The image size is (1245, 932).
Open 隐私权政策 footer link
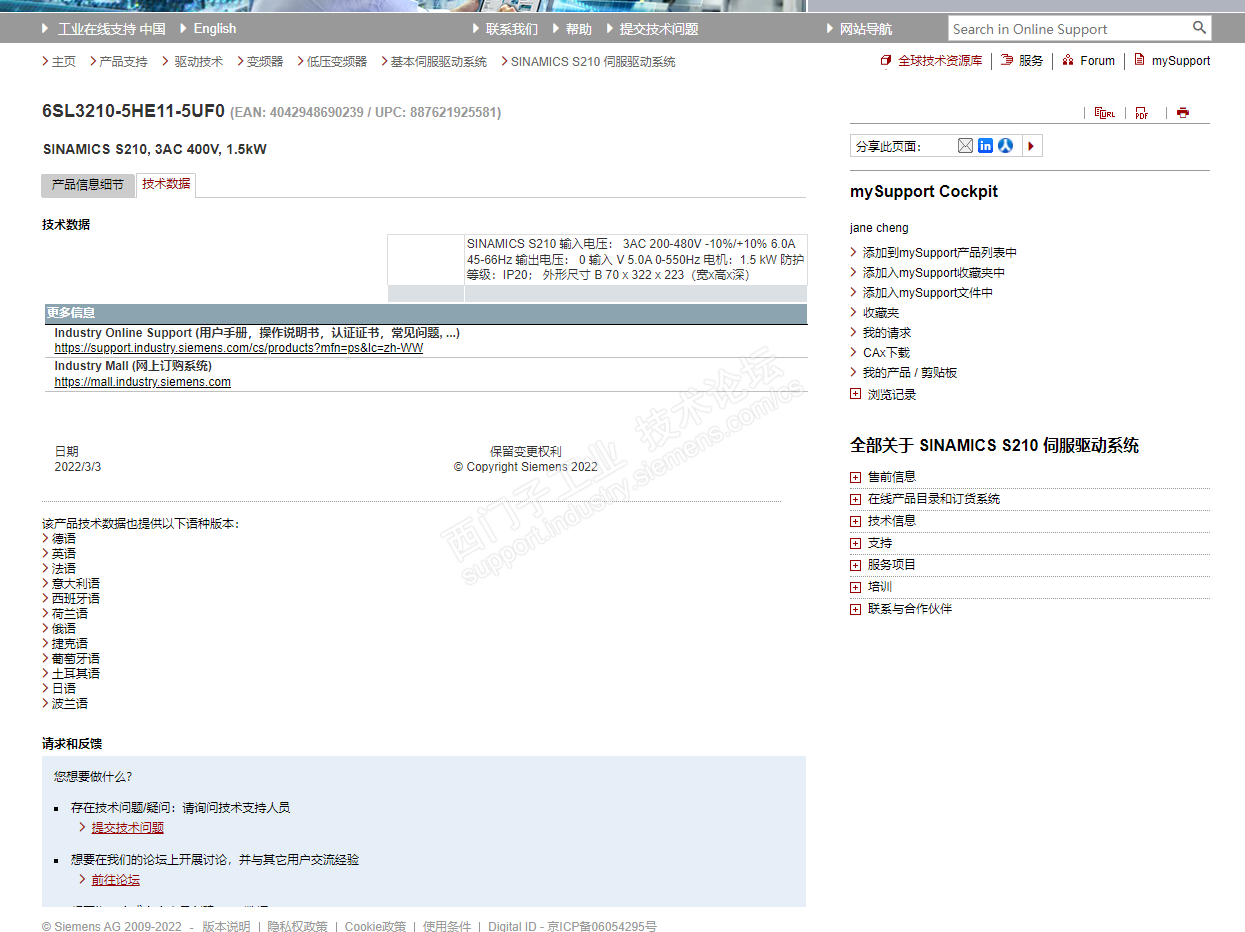pyautogui.click(x=297, y=926)
